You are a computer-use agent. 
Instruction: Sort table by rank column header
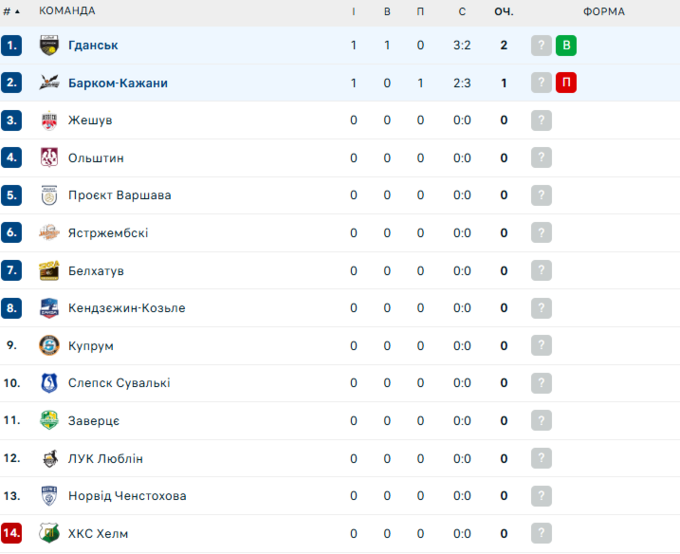click(x=11, y=11)
